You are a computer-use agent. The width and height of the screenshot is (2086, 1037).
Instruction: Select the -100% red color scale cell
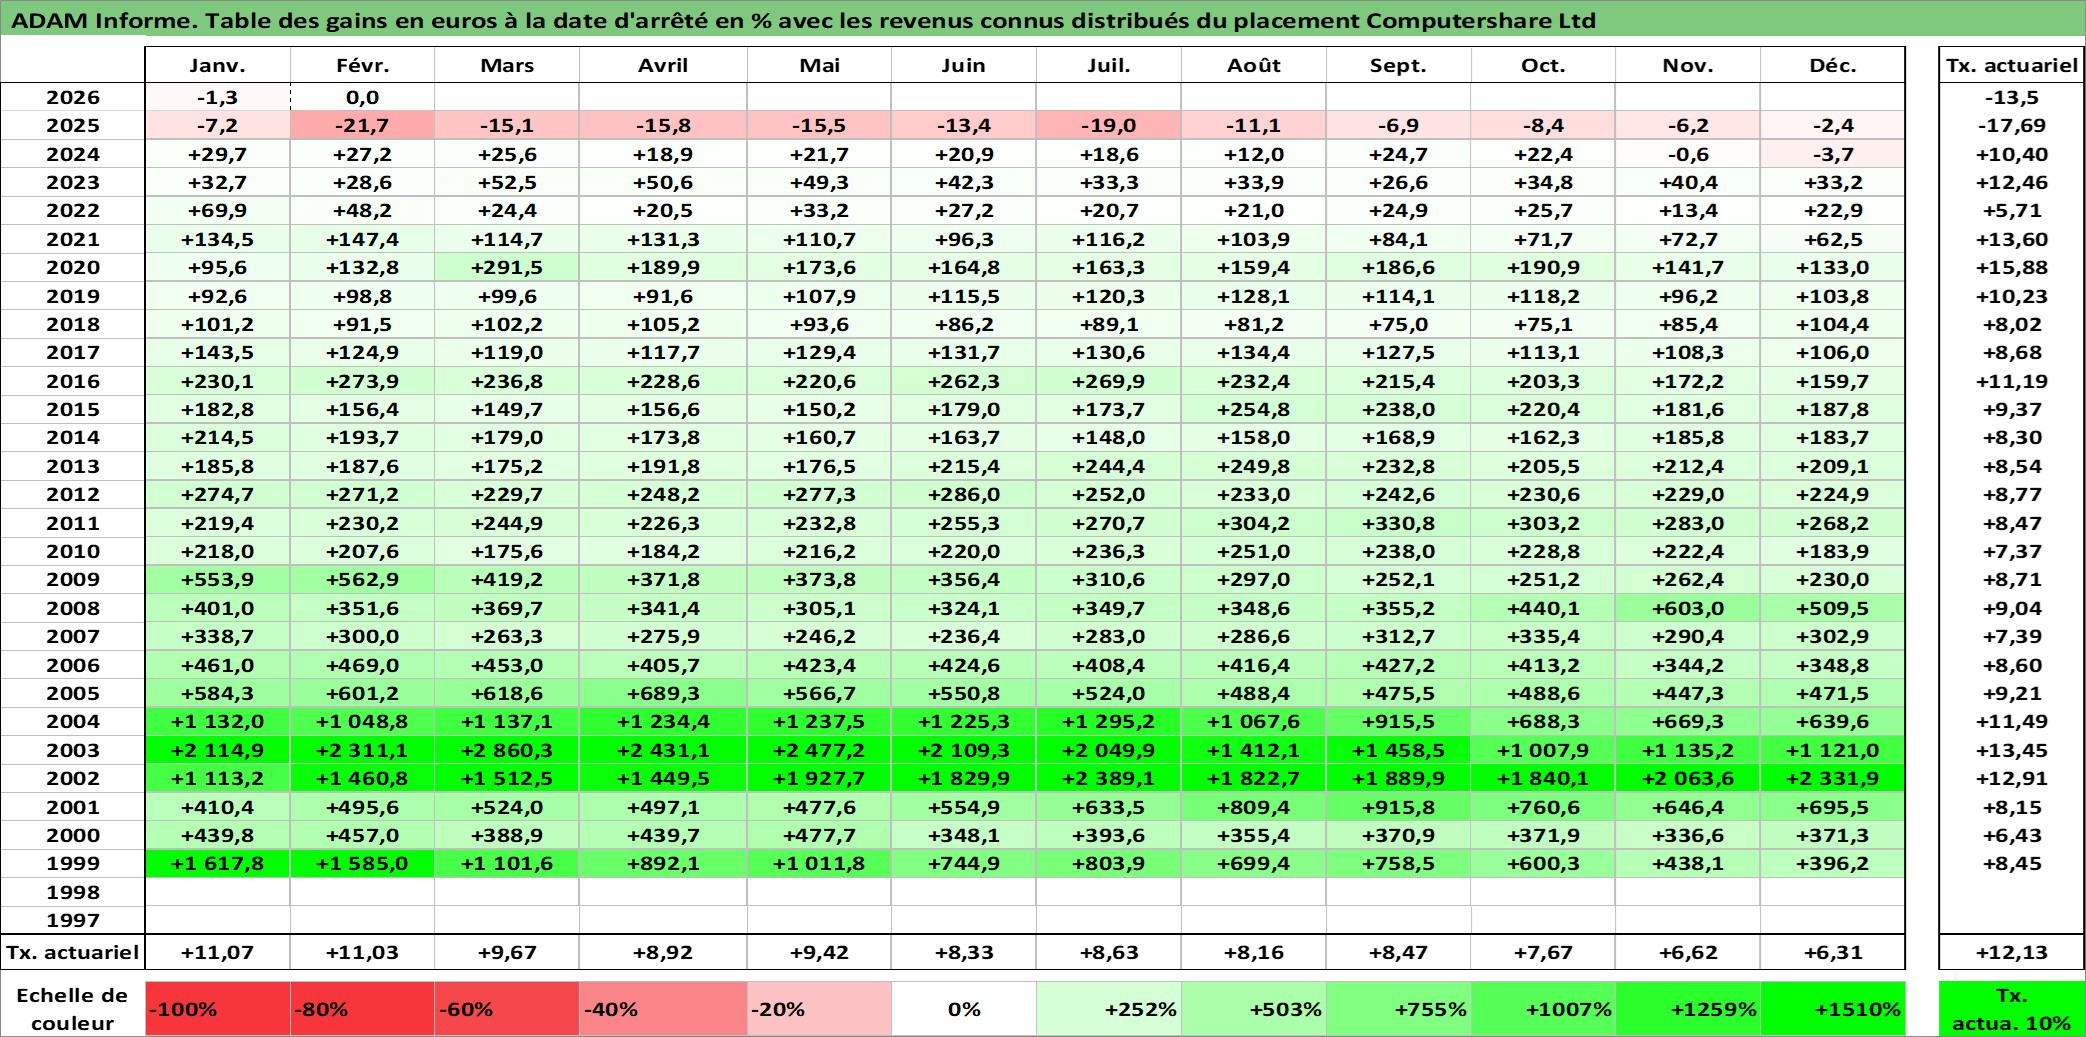(x=217, y=1009)
